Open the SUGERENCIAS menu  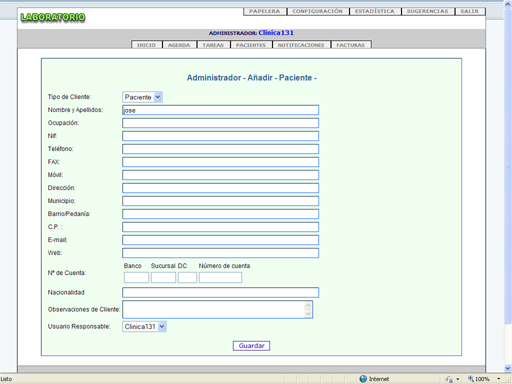click(x=428, y=11)
